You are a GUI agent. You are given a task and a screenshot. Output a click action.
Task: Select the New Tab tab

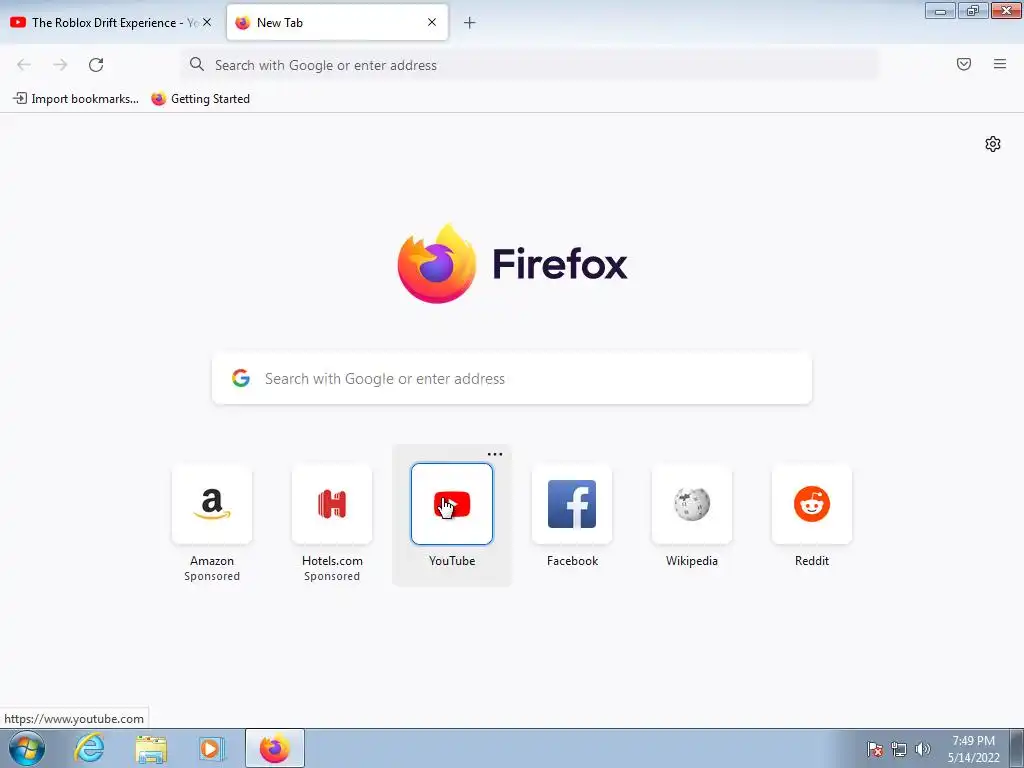(337, 23)
